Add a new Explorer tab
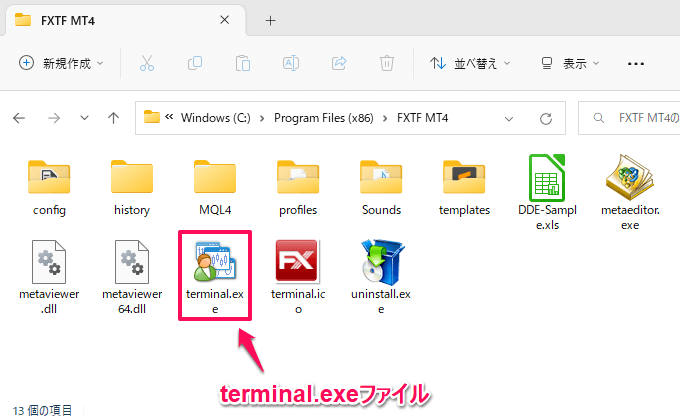This screenshot has height=420, width=680. click(270, 20)
